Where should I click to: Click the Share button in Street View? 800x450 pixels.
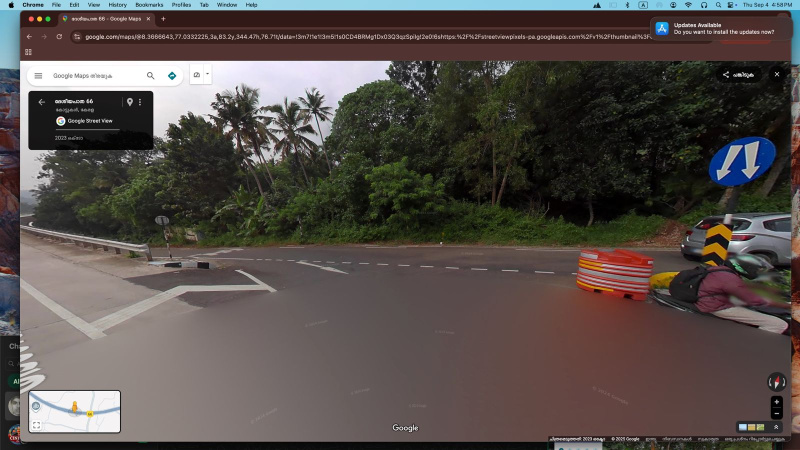coord(738,74)
